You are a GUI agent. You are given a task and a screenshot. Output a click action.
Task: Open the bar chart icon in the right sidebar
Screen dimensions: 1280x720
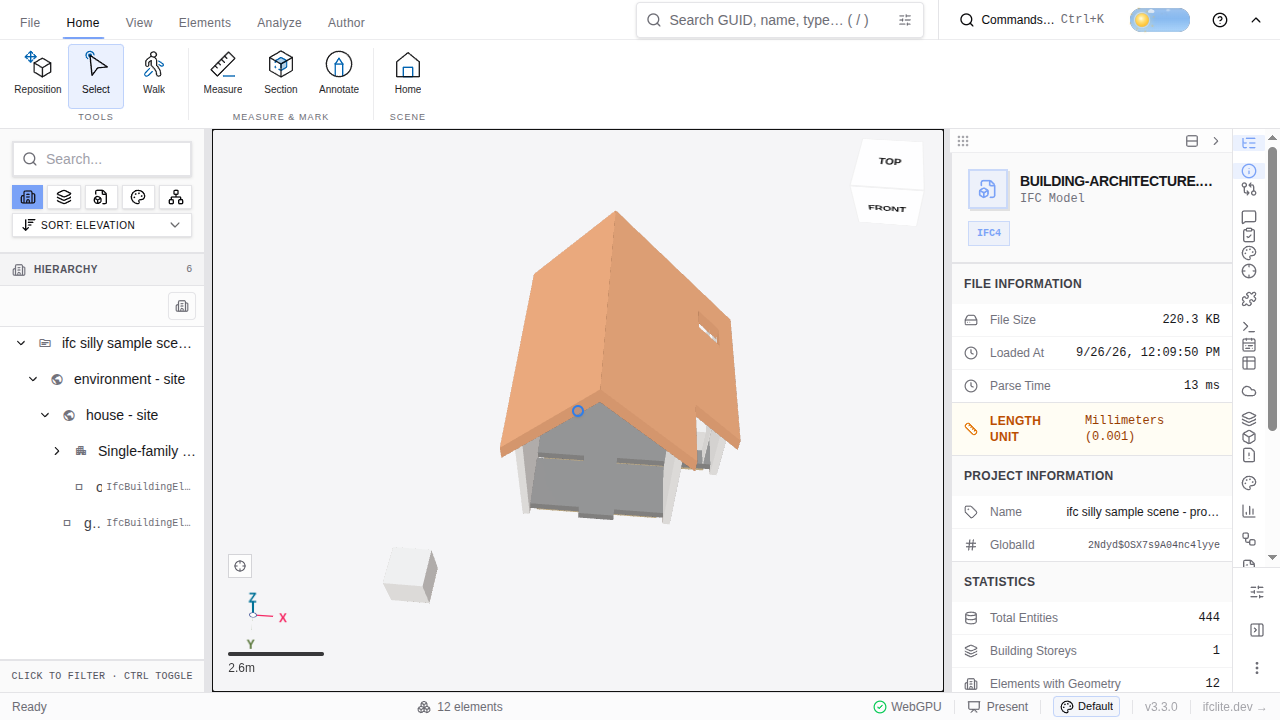pyautogui.click(x=1249, y=511)
